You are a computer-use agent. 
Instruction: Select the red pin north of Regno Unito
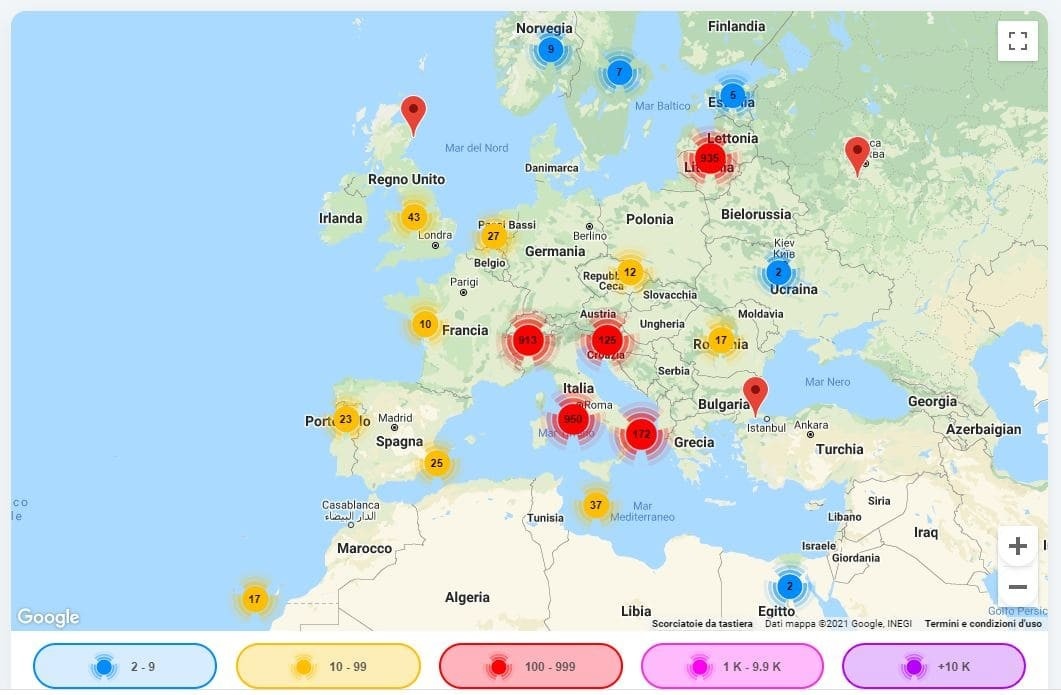413,115
